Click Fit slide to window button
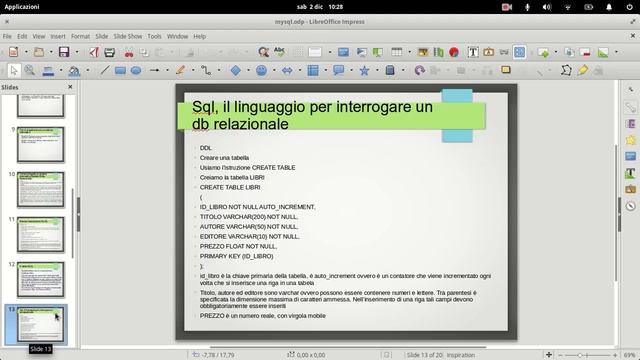Viewport: 640px width, 360px height. pyautogui.click(x=549, y=355)
